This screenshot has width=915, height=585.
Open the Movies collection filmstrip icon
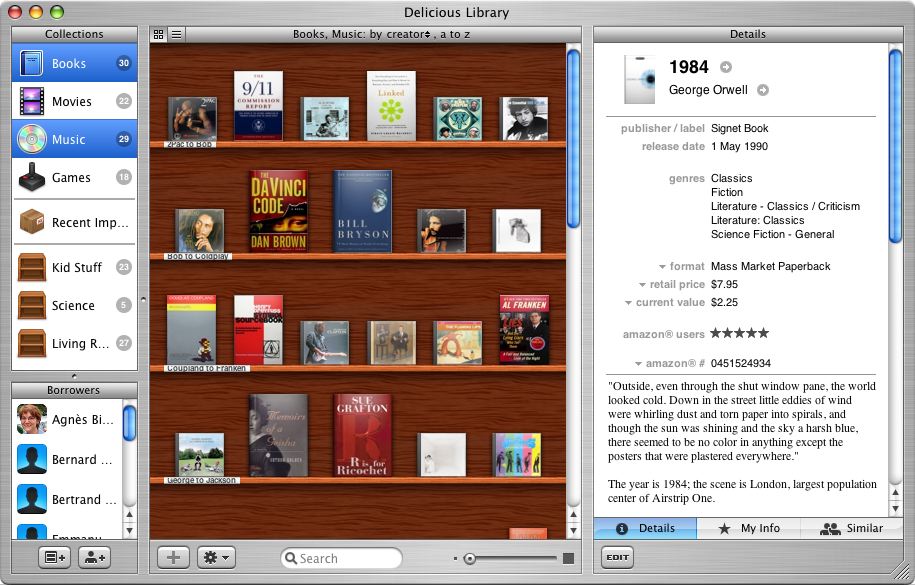click(x=31, y=101)
